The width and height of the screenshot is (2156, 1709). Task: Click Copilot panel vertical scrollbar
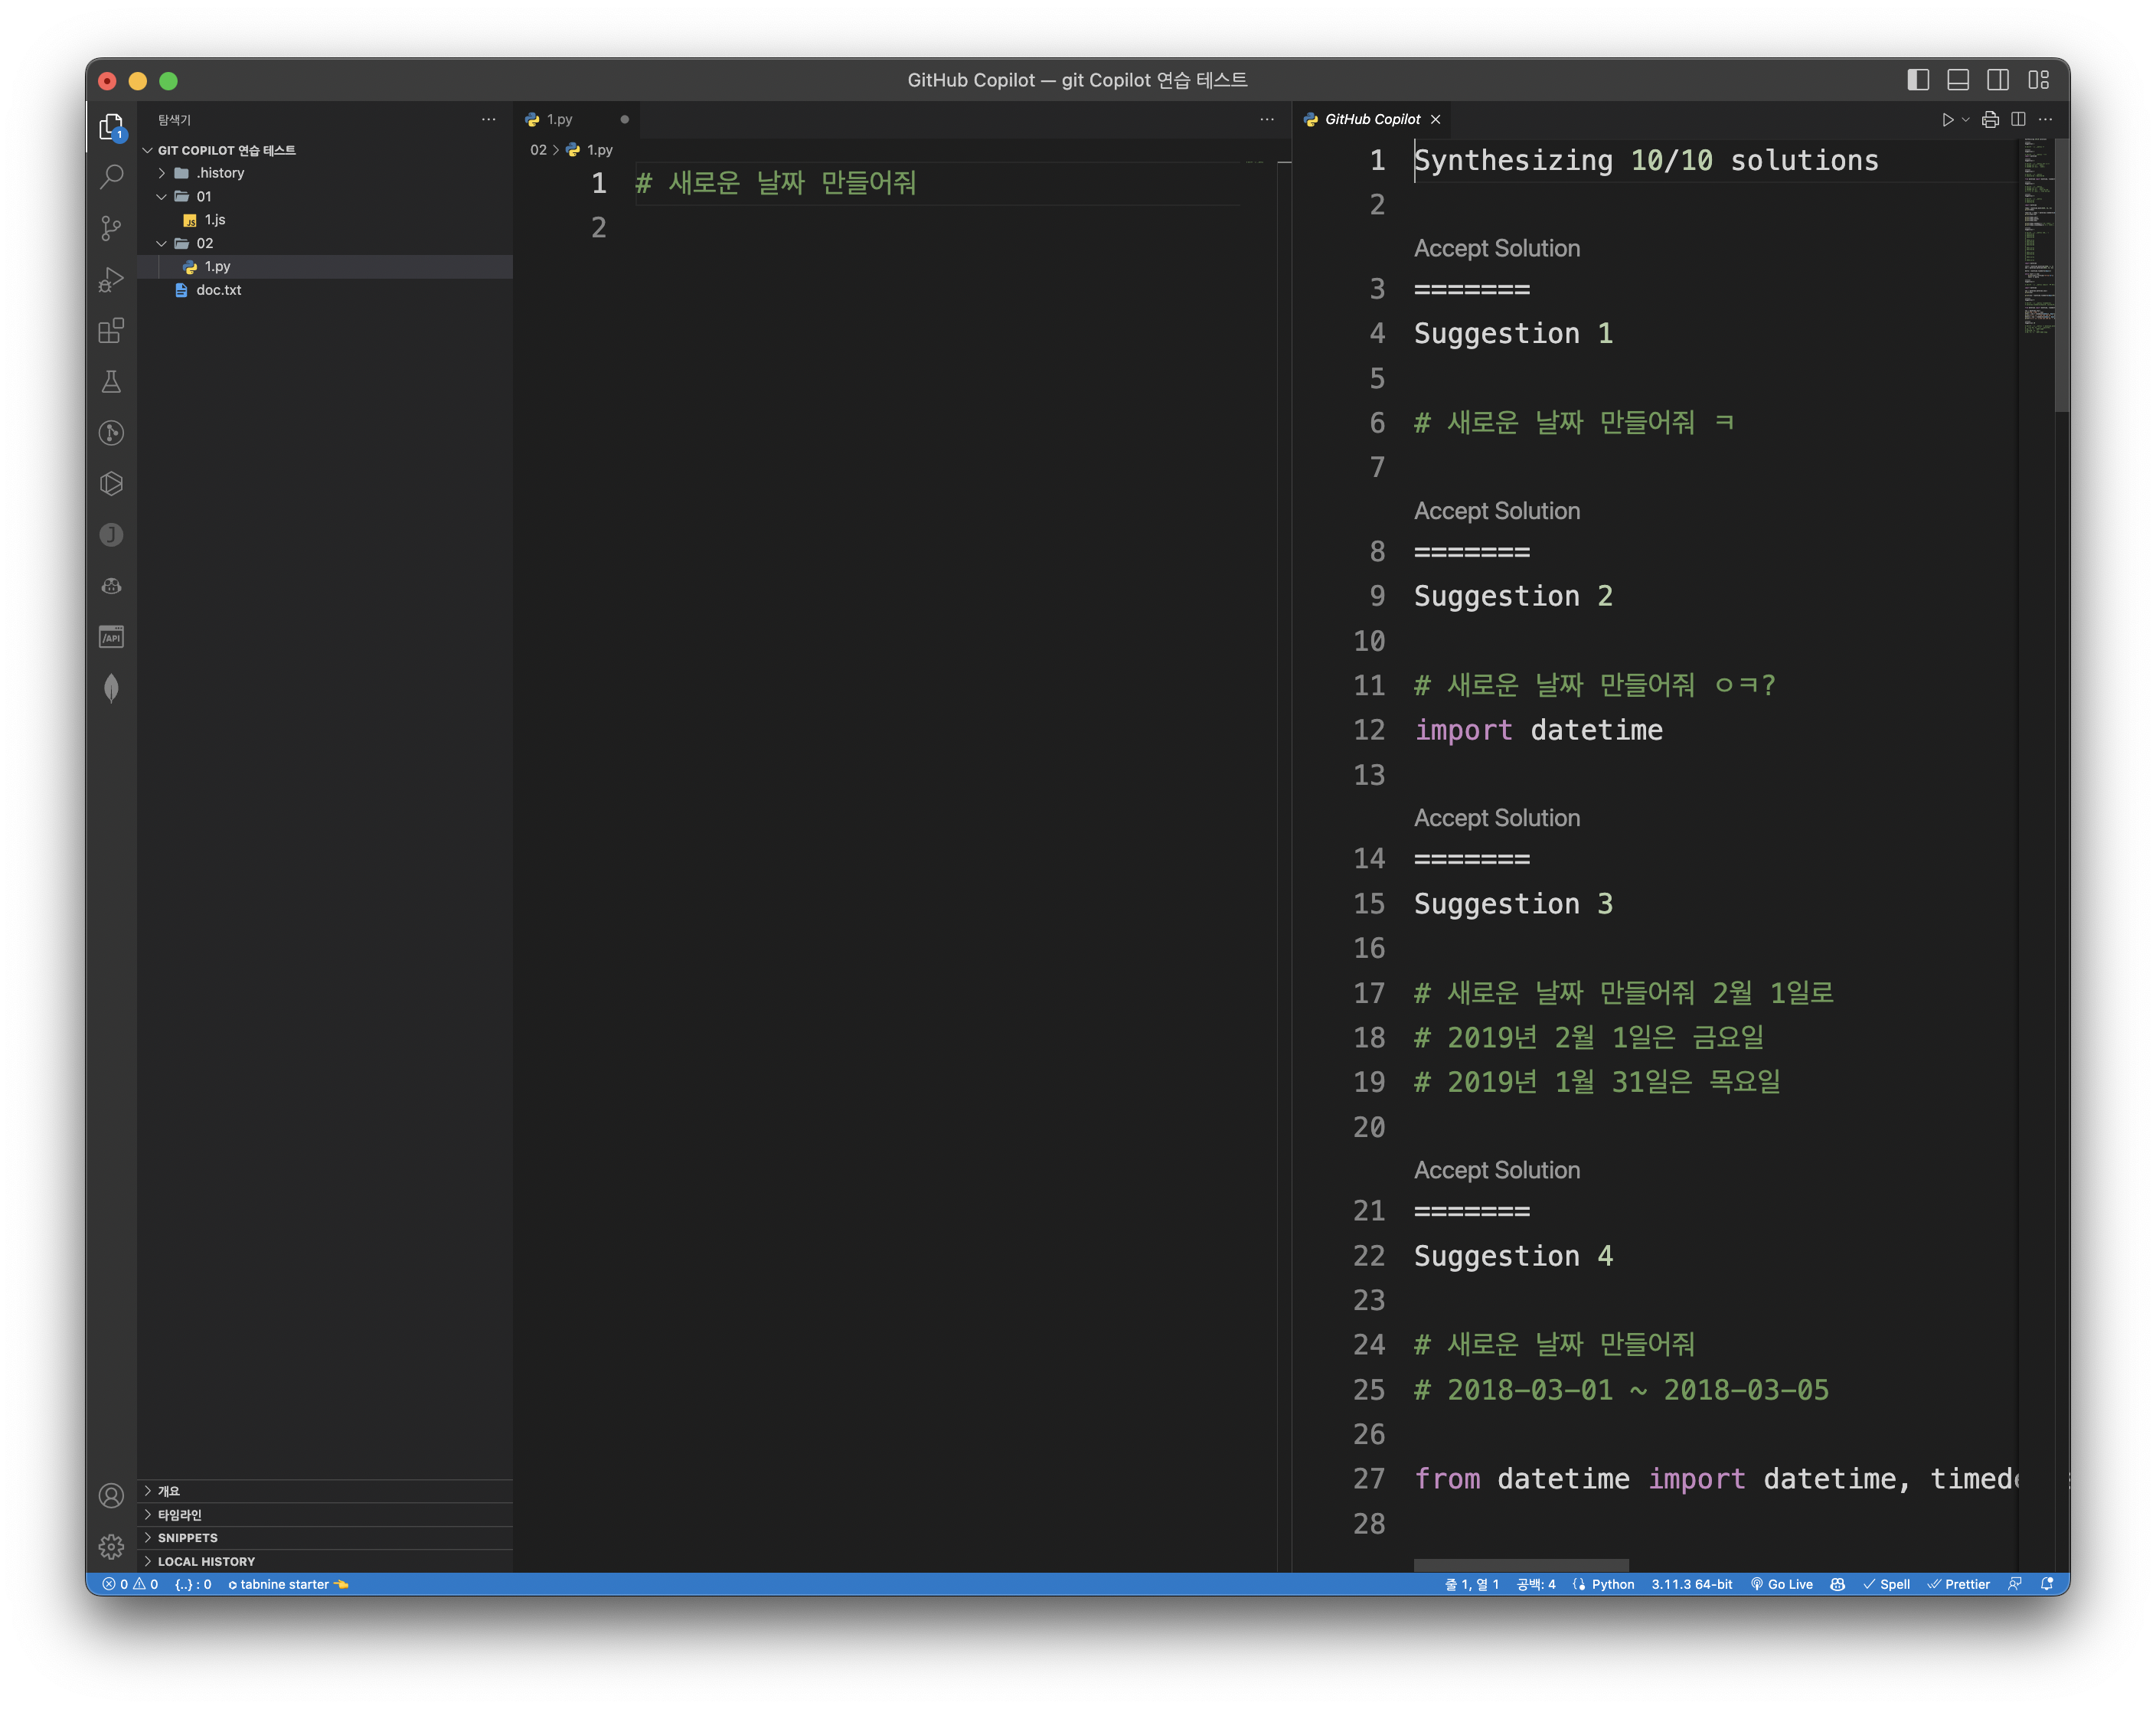pos(2062,275)
